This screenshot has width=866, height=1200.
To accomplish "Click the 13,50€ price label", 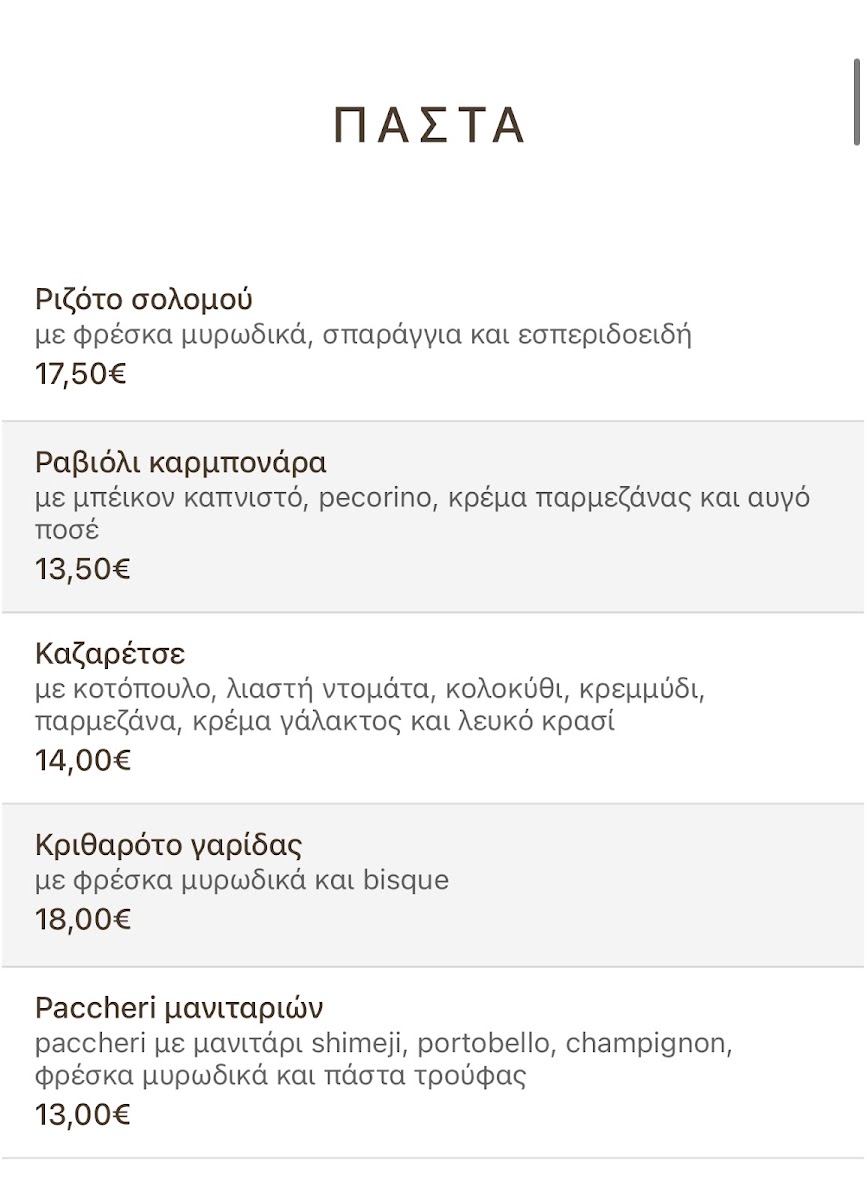I will [83, 569].
